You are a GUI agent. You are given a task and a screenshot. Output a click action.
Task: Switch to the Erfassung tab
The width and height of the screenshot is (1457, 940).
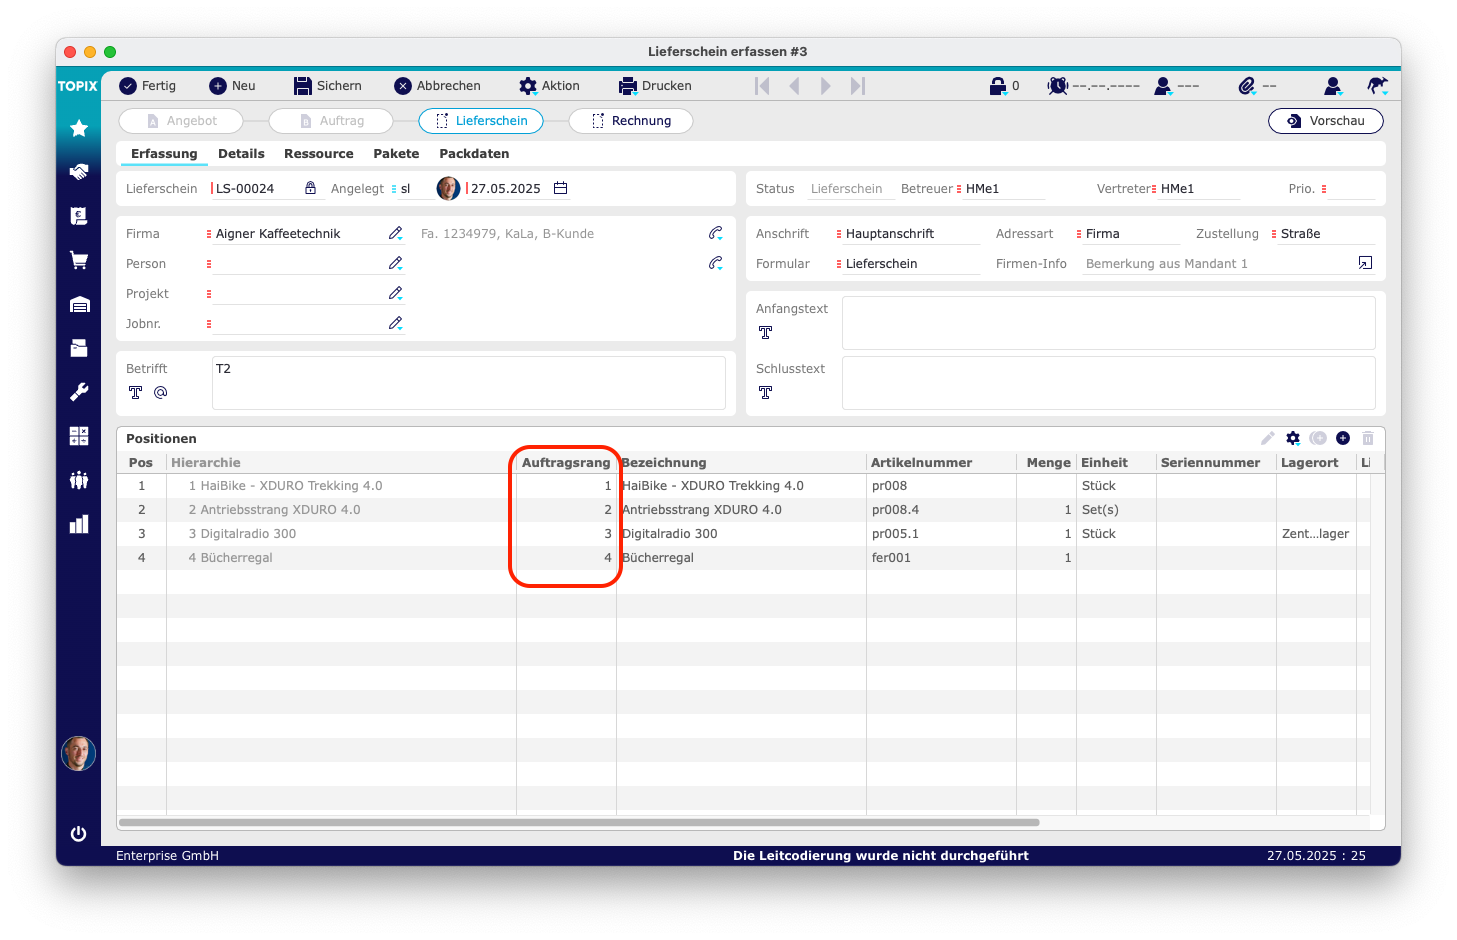(164, 154)
